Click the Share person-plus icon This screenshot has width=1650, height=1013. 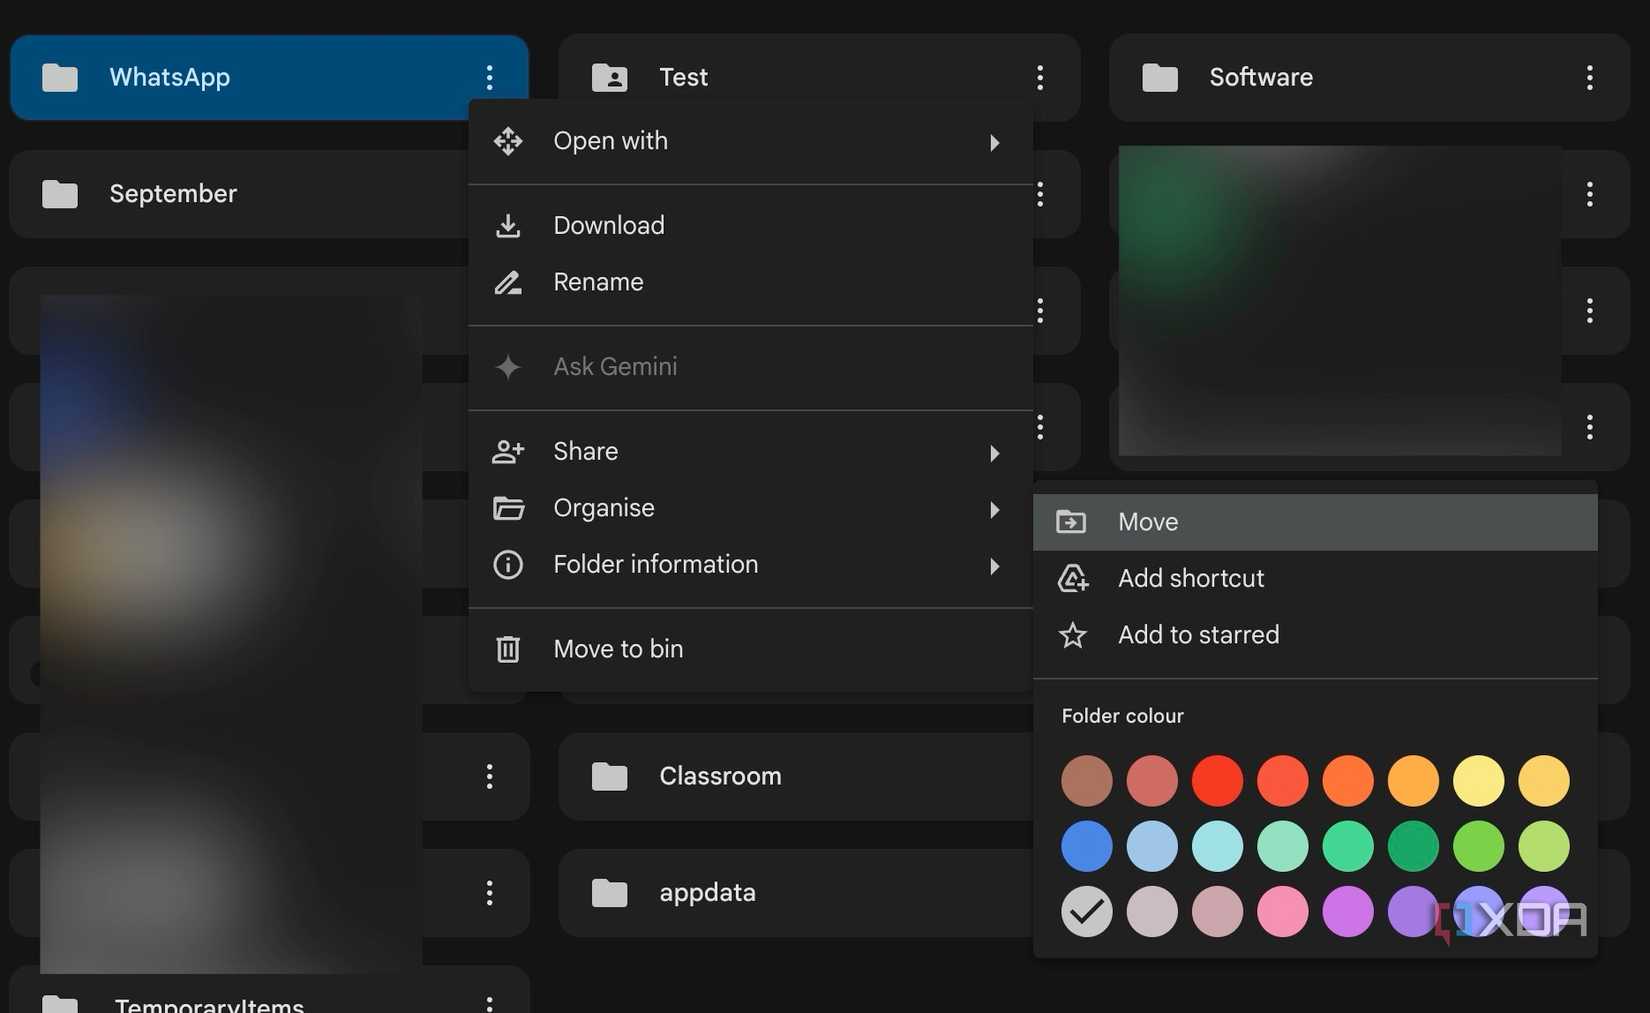[508, 451]
